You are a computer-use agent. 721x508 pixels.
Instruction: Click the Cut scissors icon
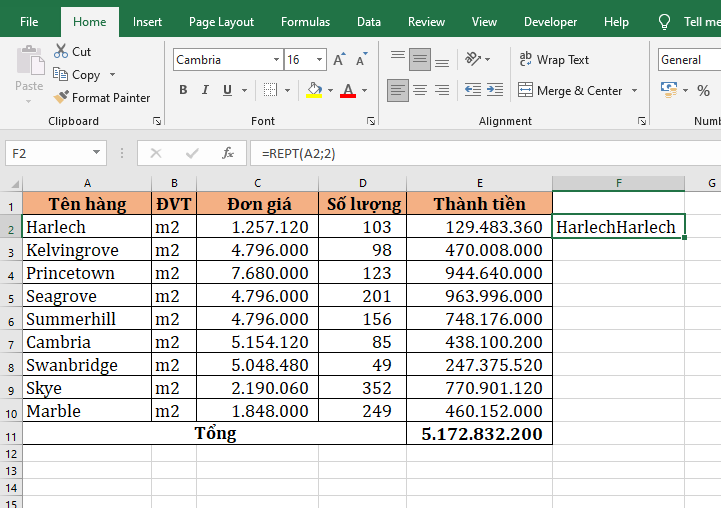pyautogui.click(x=61, y=51)
